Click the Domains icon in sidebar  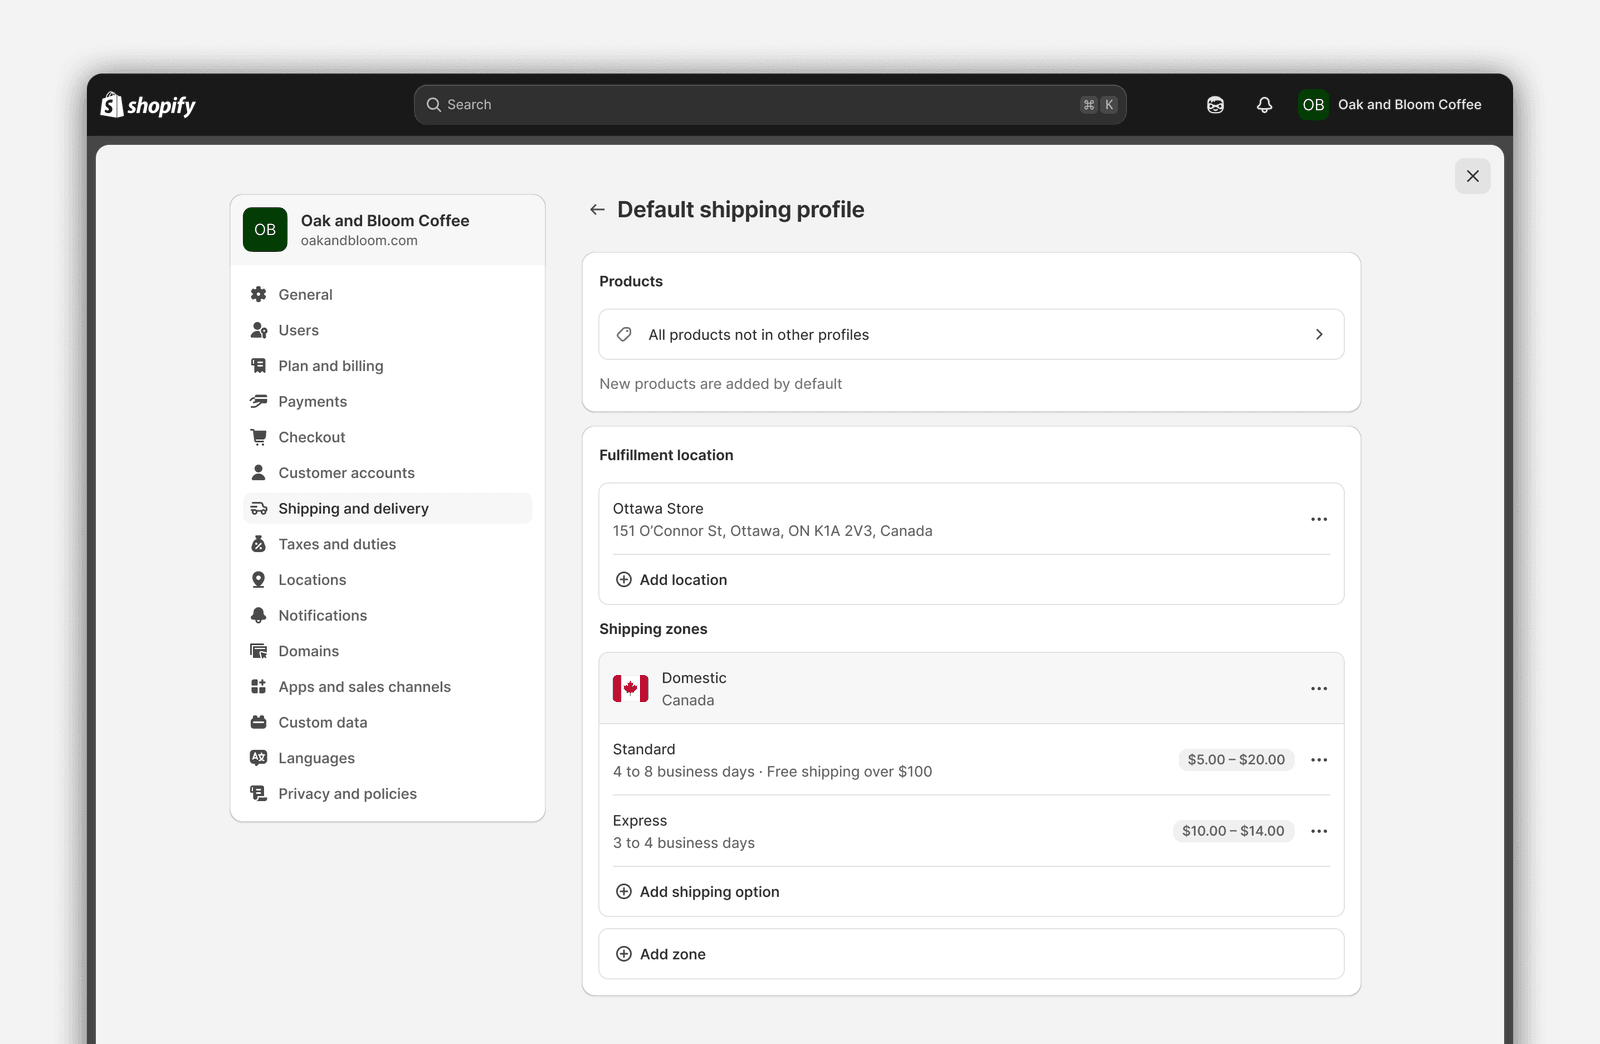click(x=258, y=651)
